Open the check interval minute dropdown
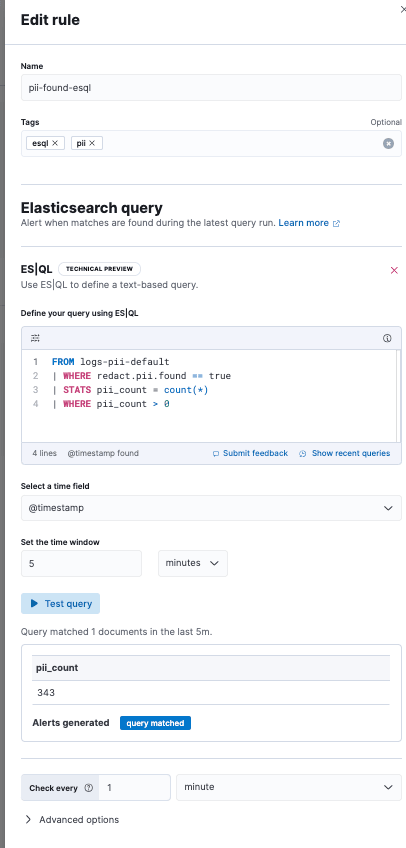The height and width of the screenshot is (848, 406). pos(289,787)
